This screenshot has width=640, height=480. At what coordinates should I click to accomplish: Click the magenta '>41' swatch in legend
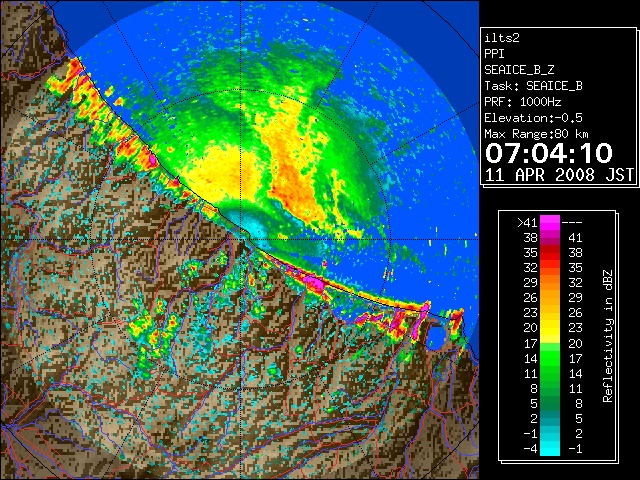(x=549, y=223)
